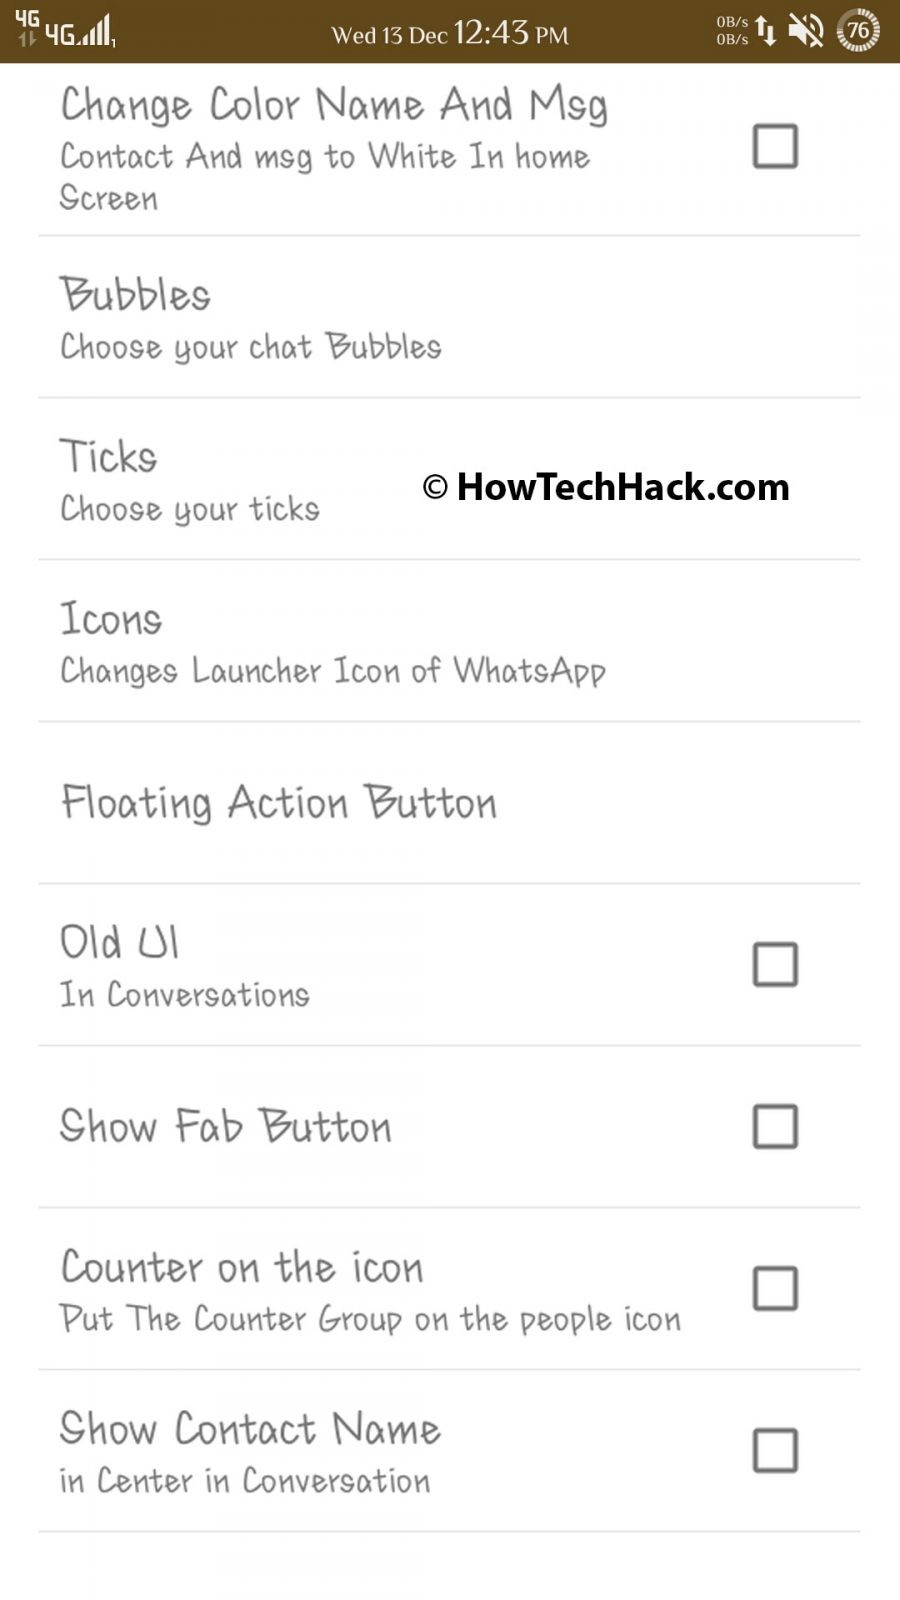Screen dimensions: 900x1600
Task: Enable Show Fab Button
Action: [775, 1126]
